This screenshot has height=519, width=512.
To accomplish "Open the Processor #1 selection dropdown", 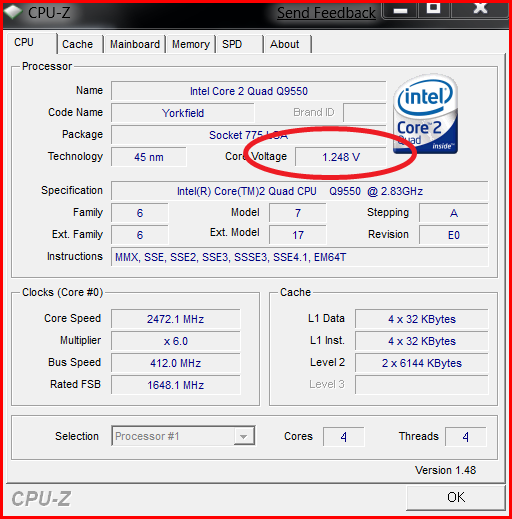I will point(183,436).
